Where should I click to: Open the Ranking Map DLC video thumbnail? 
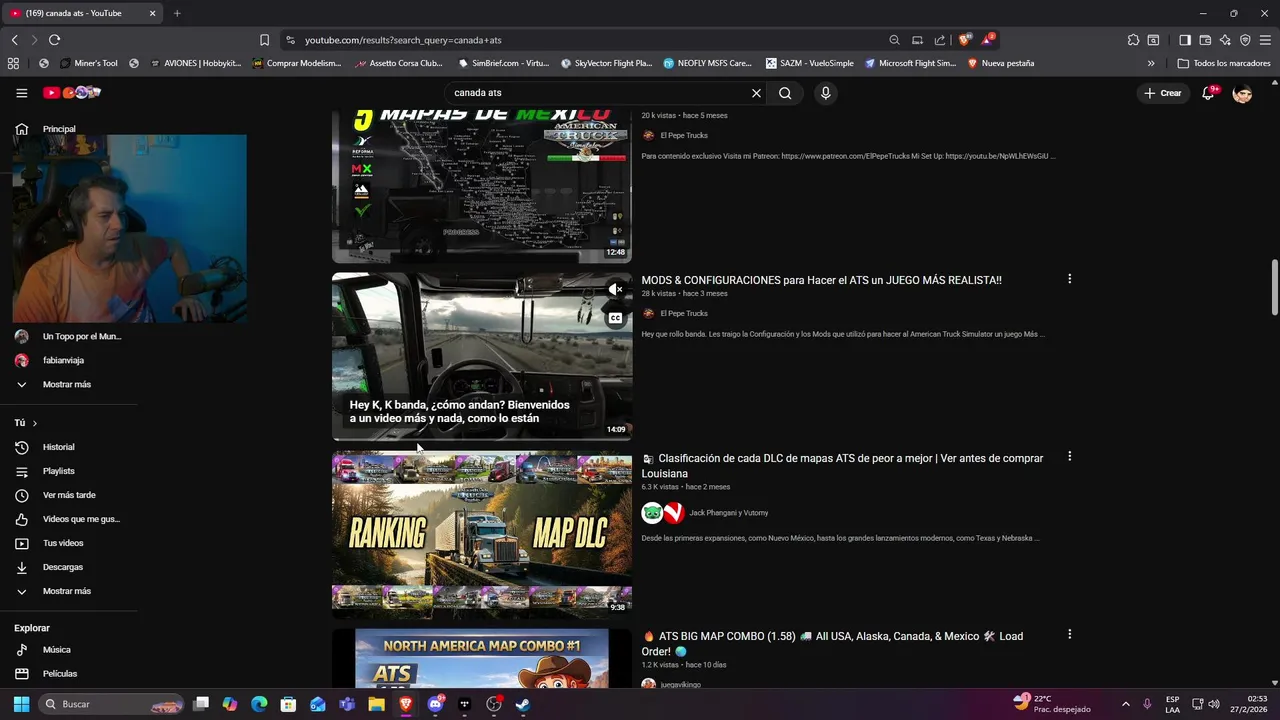tap(482, 535)
